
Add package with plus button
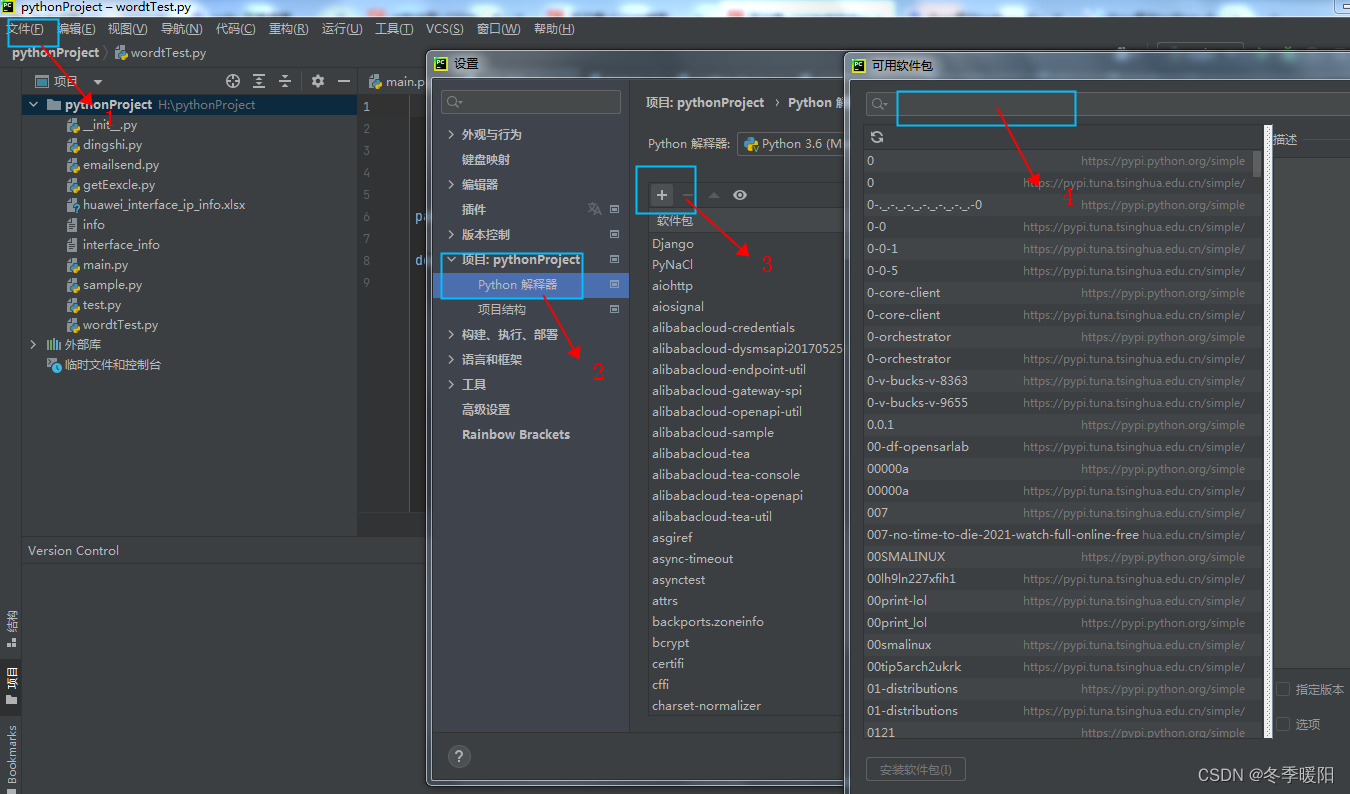click(662, 195)
